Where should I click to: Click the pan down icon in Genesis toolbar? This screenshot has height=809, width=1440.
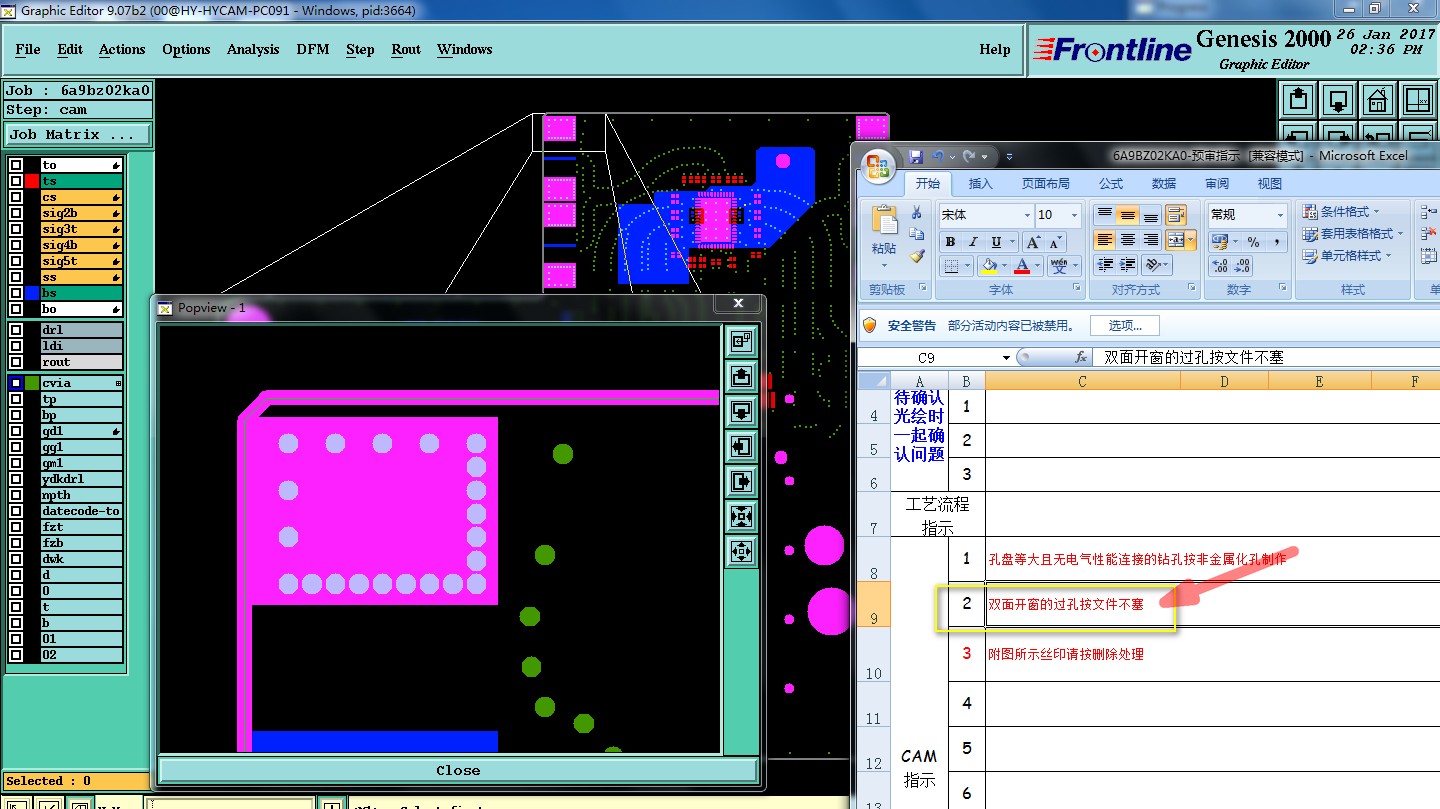coord(1338,100)
